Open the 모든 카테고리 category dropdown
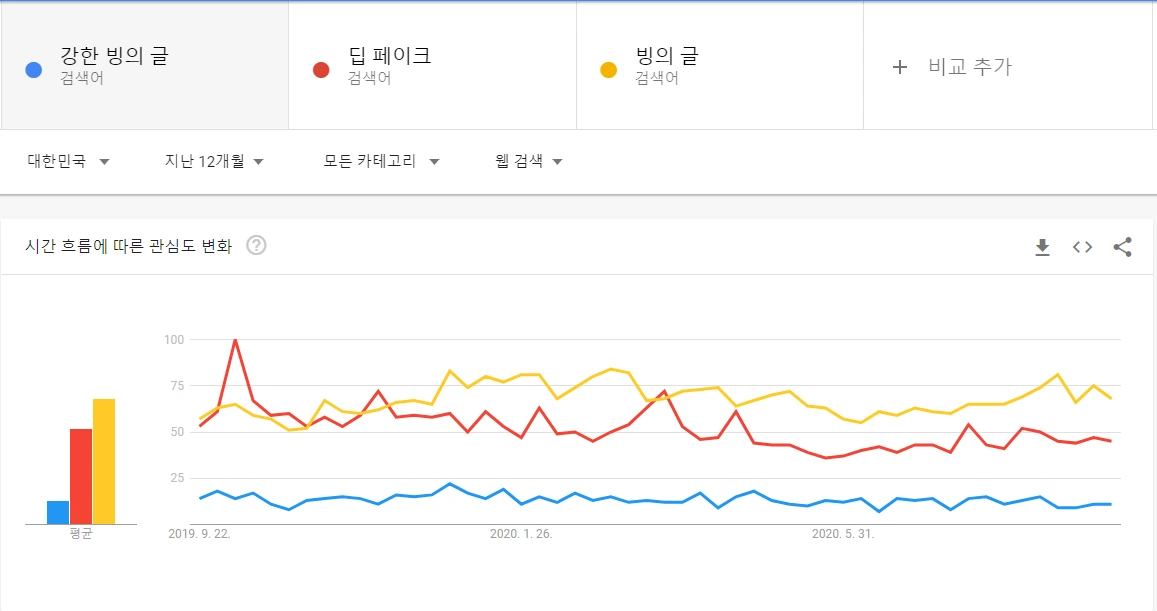The height and width of the screenshot is (611, 1157). coord(381,160)
